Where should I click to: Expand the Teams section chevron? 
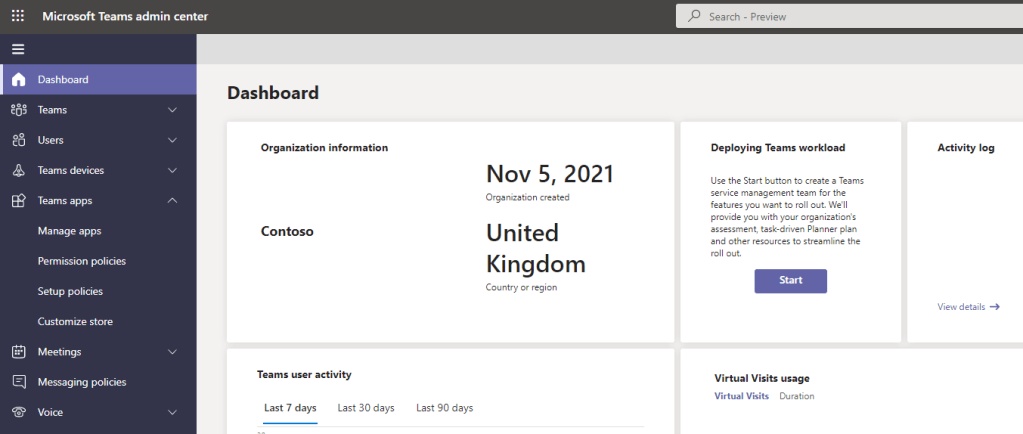click(x=172, y=110)
